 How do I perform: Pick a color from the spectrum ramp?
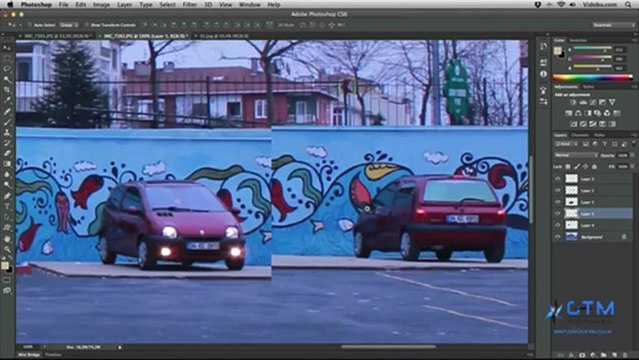(x=593, y=77)
